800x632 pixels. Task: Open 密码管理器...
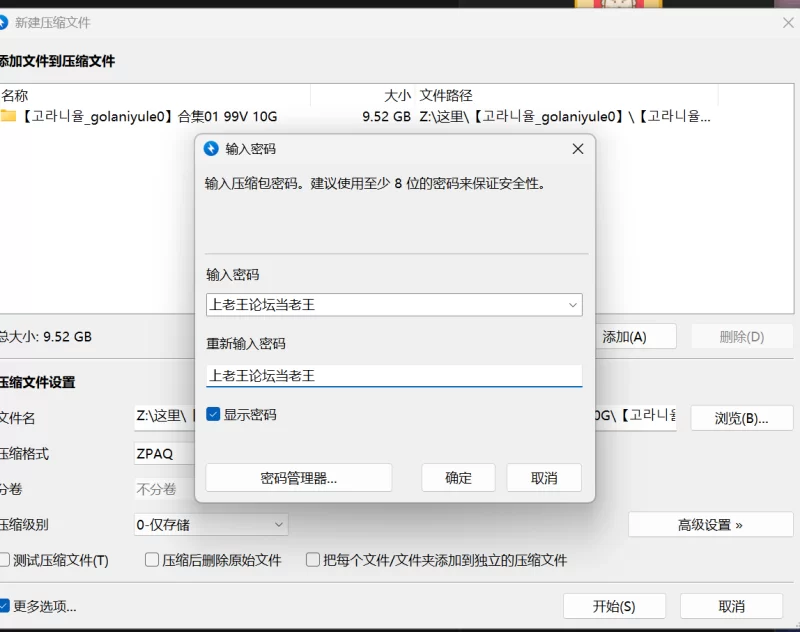(298, 477)
